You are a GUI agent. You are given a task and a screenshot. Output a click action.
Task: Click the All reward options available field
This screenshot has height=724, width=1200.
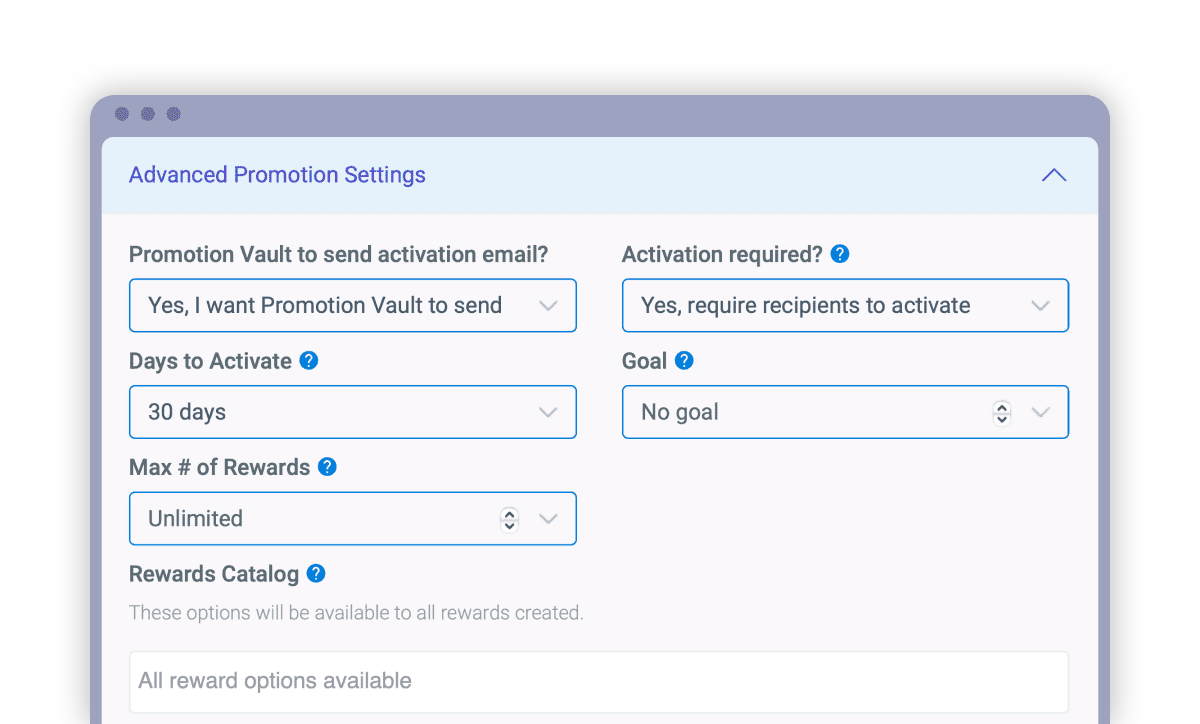coord(598,681)
